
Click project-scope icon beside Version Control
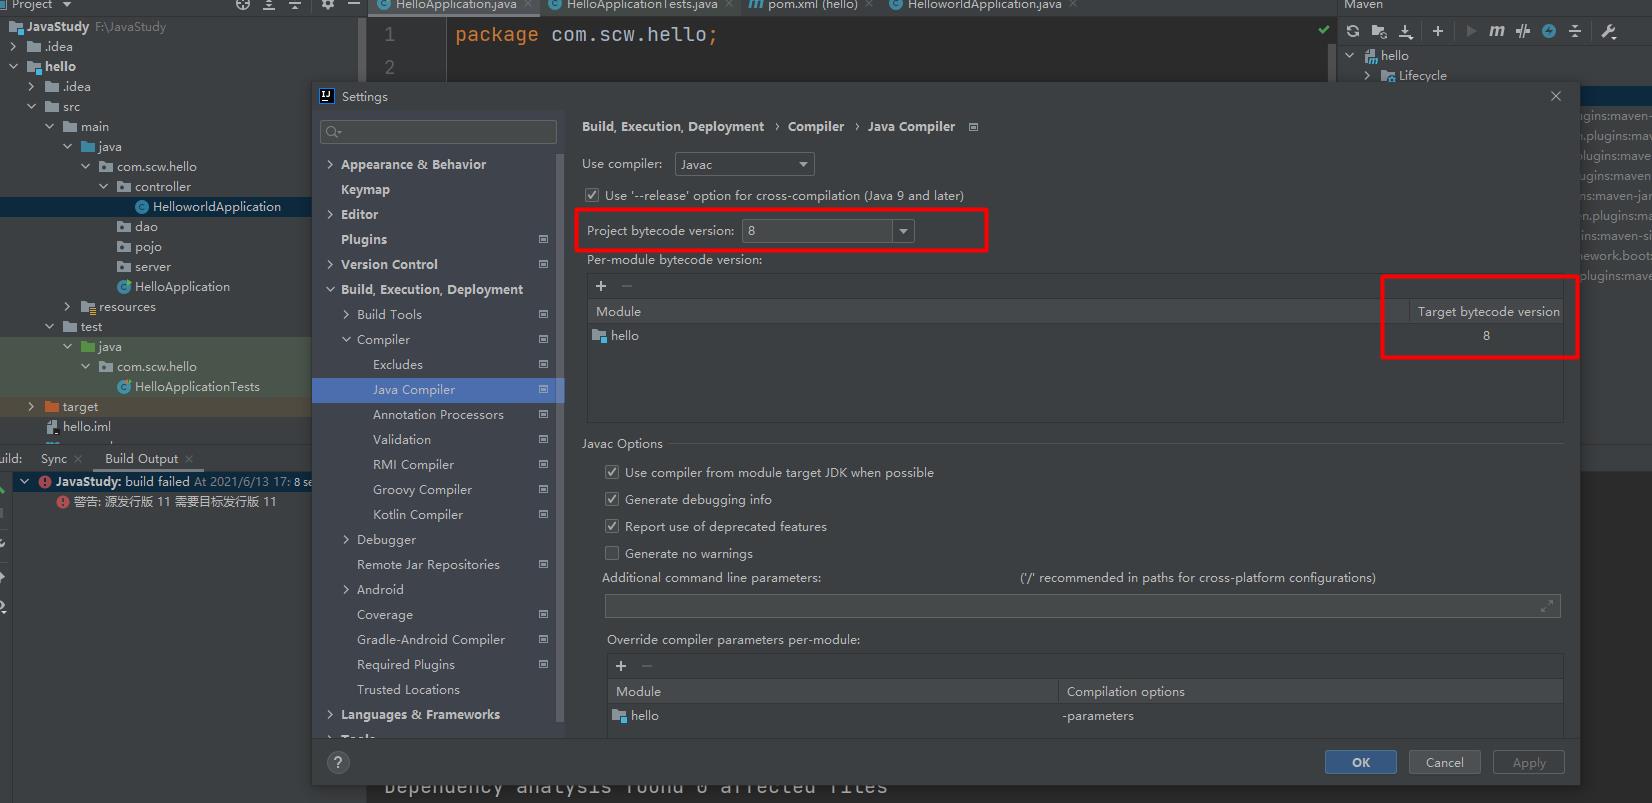pos(543,264)
